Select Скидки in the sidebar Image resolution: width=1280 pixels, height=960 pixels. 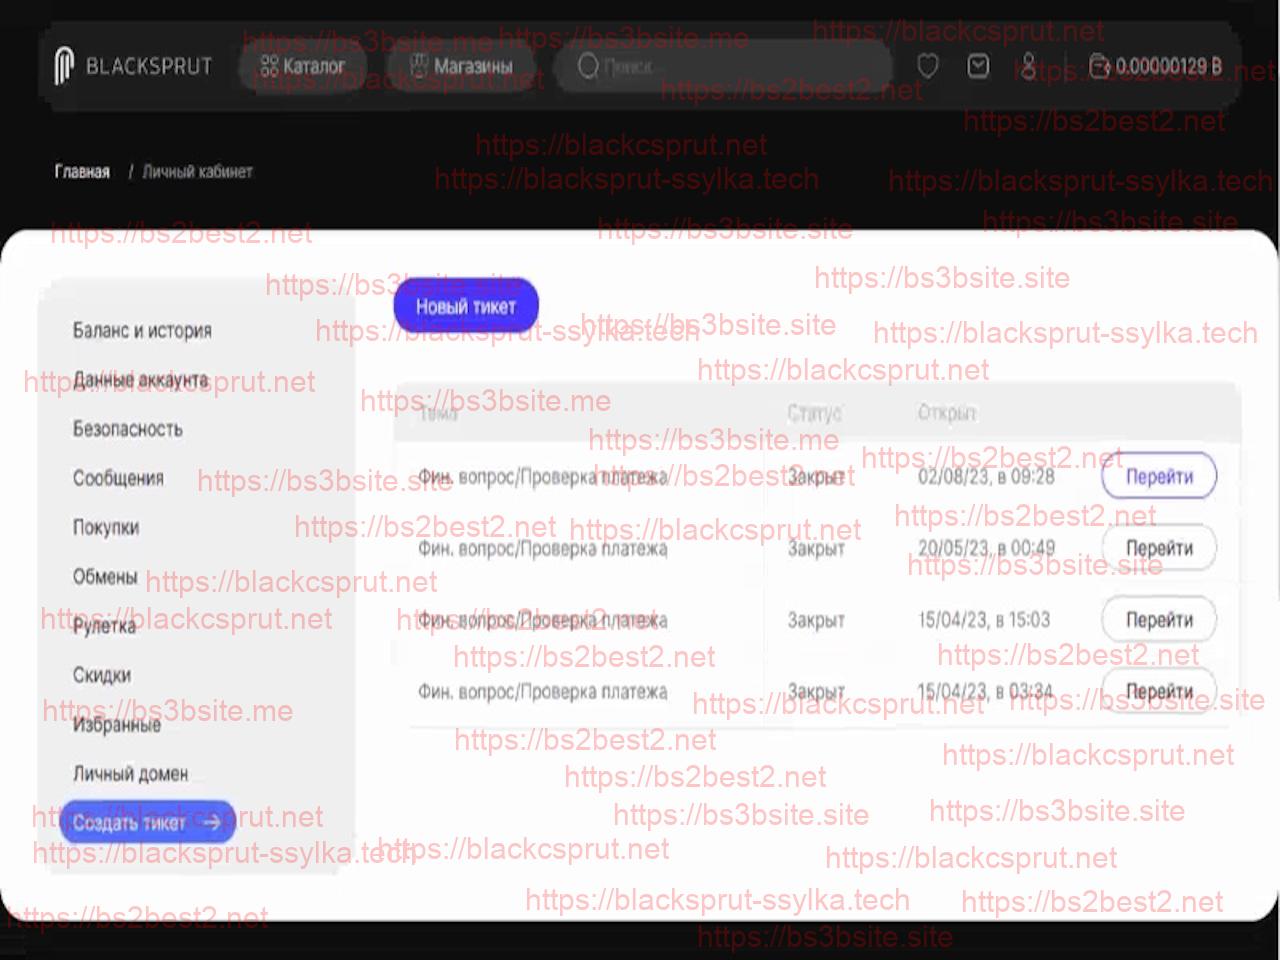pos(101,675)
